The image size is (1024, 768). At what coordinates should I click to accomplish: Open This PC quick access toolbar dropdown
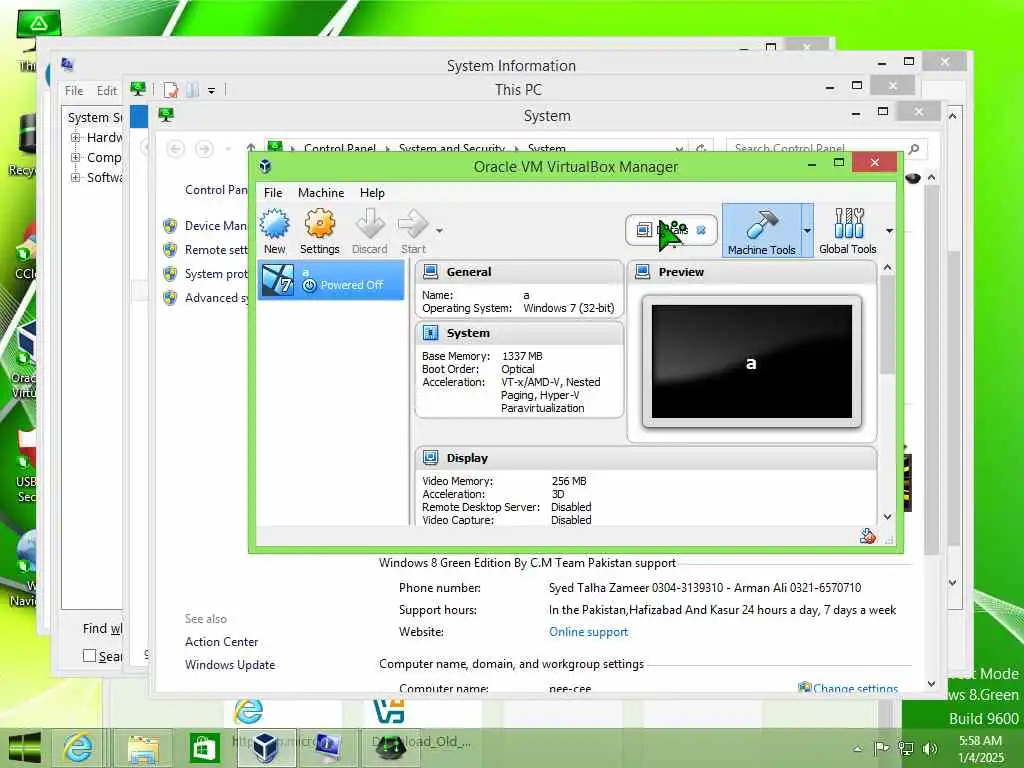click(212, 90)
